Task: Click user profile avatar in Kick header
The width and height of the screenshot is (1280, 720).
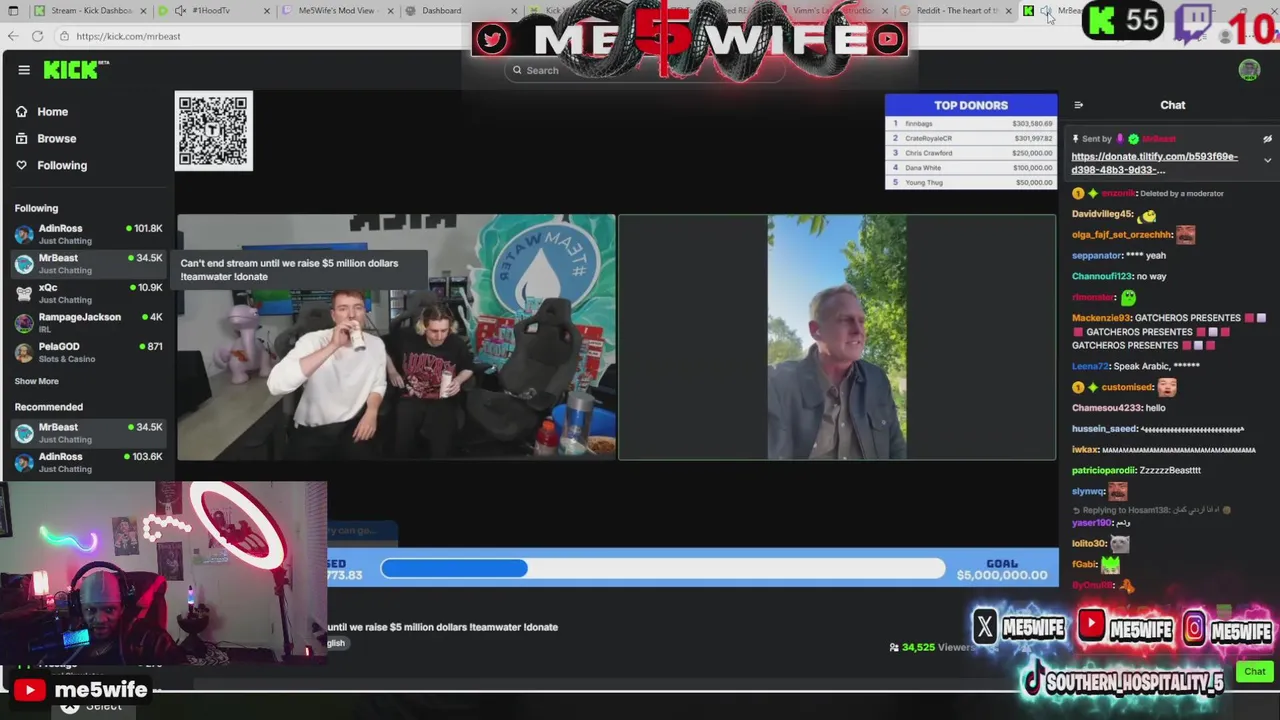Action: tap(1249, 70)
